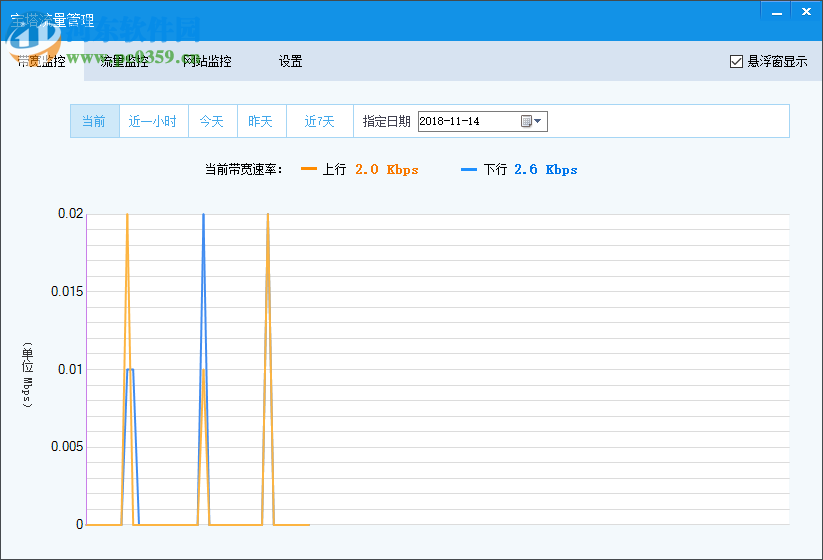The height and width of the screenshot is (560, 823).
Task: Click the 当前带宽速率 label
Action: pyautogui.click(x=244, y=170)
